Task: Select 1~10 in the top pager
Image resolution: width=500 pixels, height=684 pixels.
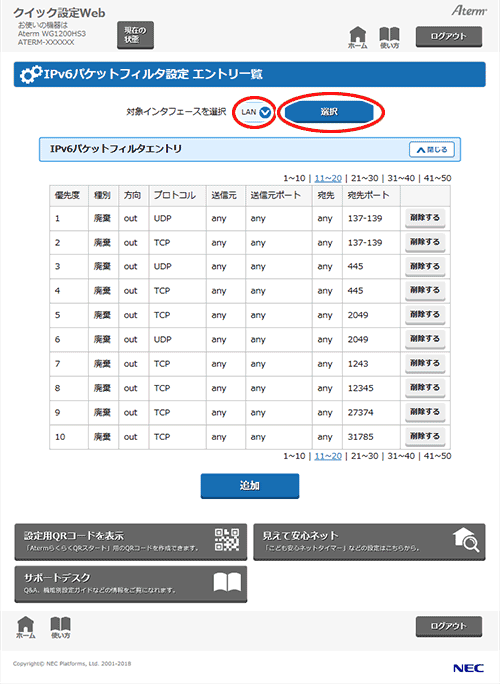Action: (294, 178)
